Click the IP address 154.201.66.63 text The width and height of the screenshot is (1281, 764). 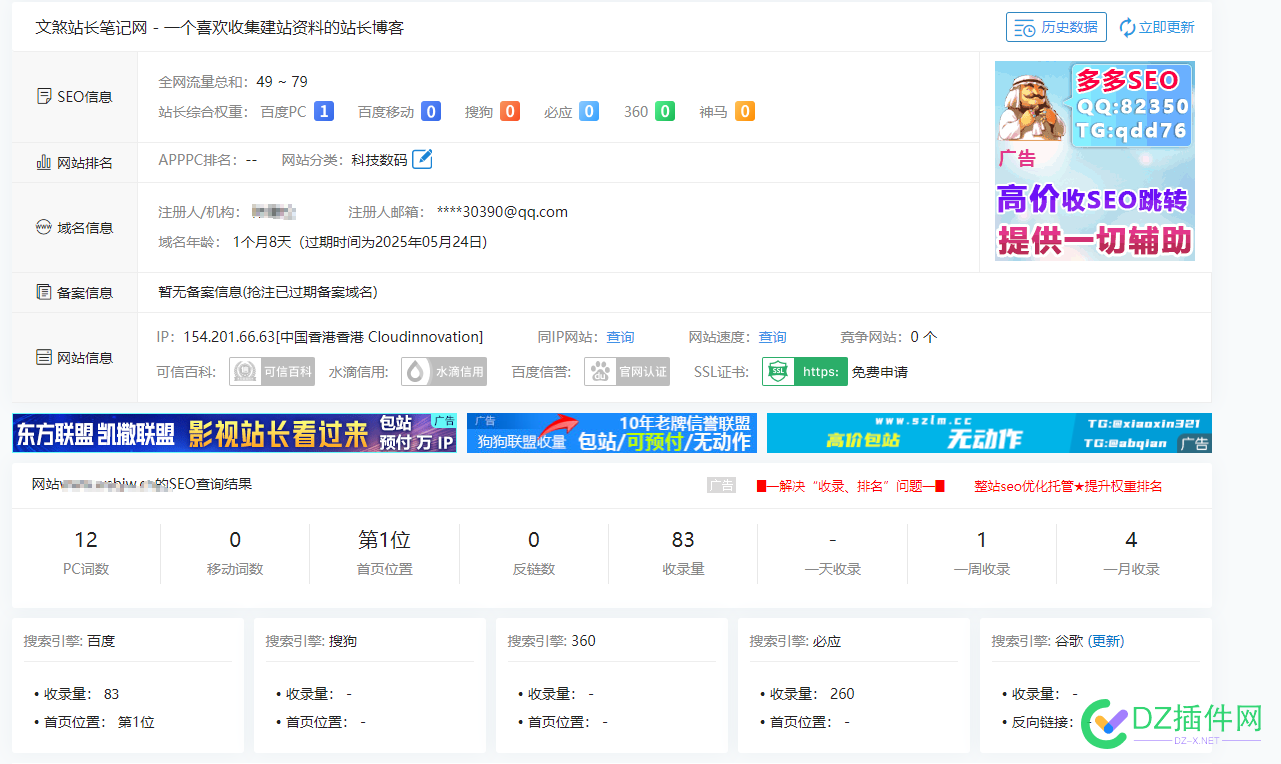coord(227,337)
